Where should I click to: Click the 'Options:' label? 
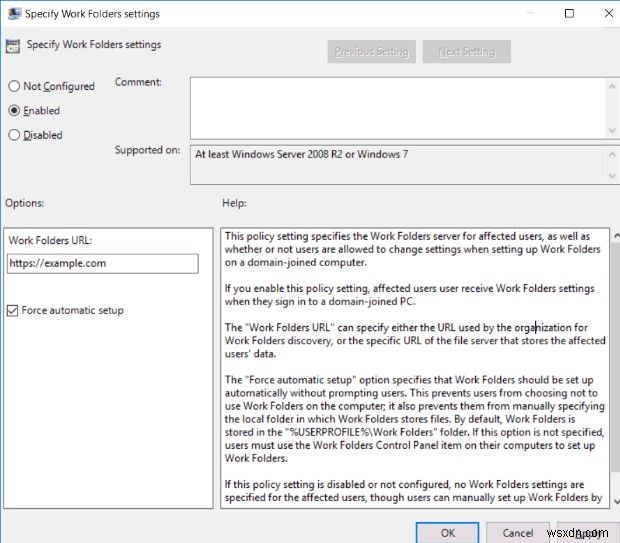tap(25, 203)
